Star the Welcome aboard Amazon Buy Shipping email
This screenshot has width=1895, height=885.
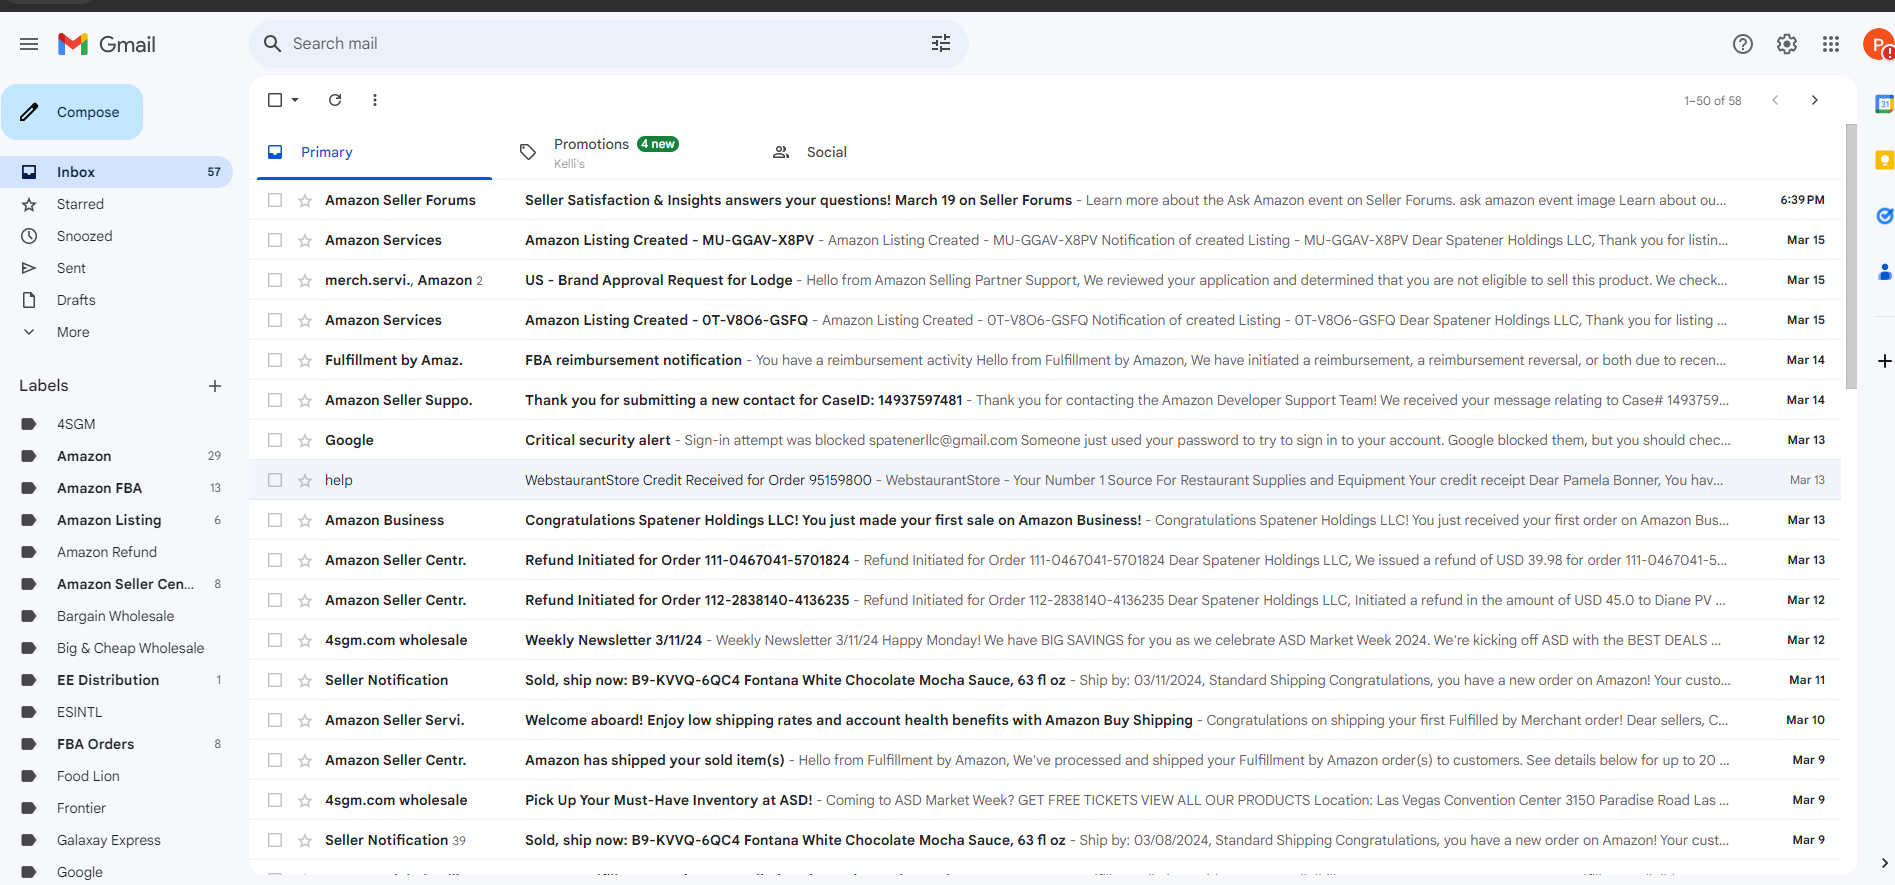pos(305,720)
